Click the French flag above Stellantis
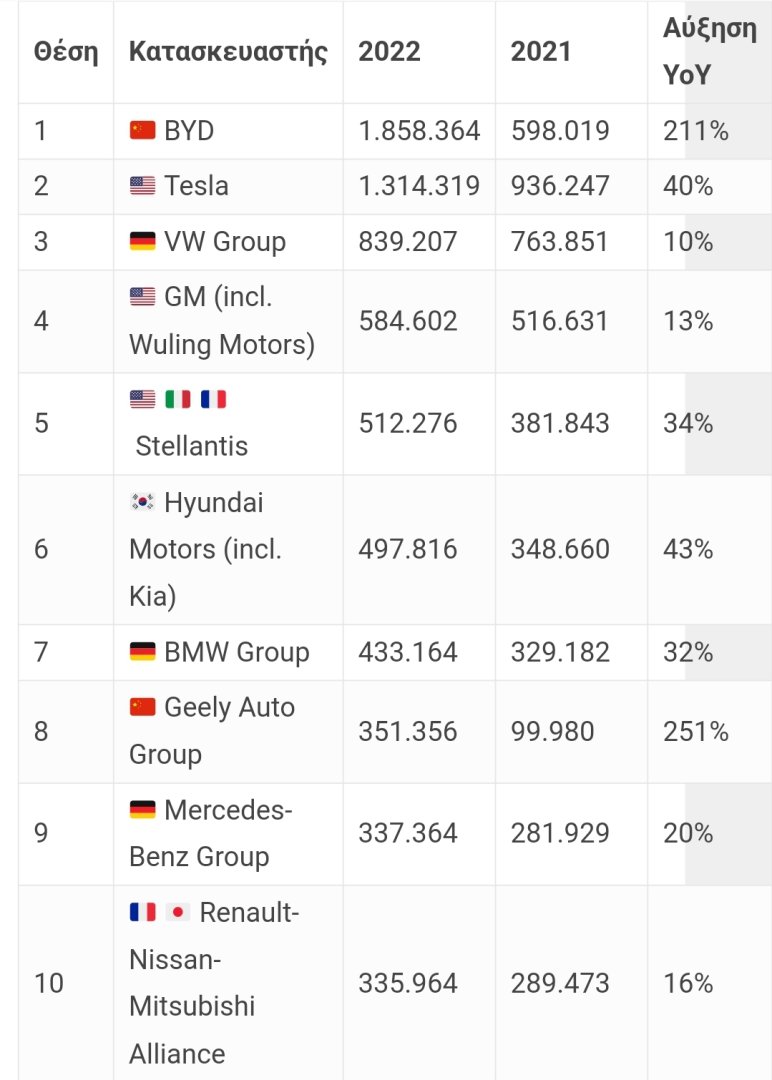Viewport: 772px width, 1080px height. [213, 399]
